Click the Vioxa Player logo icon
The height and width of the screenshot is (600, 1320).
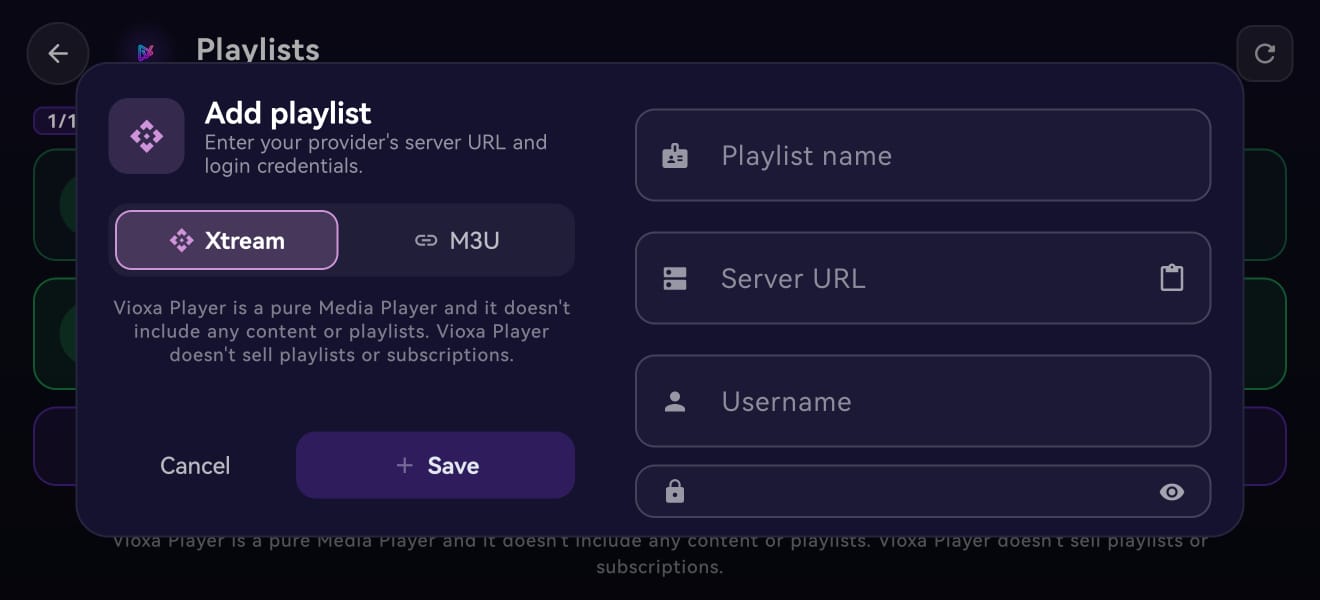[x=146, y=52]
